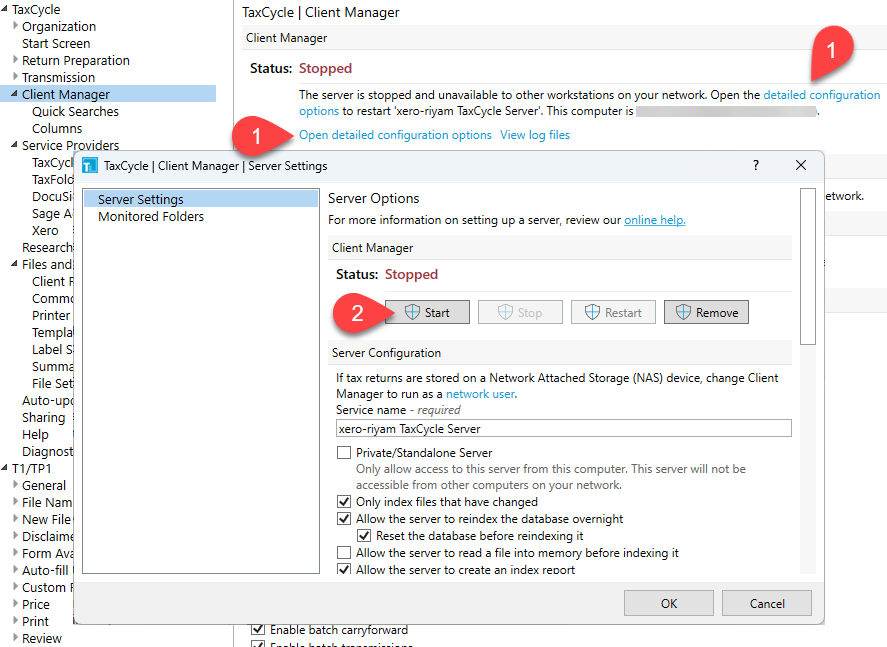Open the online help link
Screen dimensions: 887x647
click(x=655, y=220)
